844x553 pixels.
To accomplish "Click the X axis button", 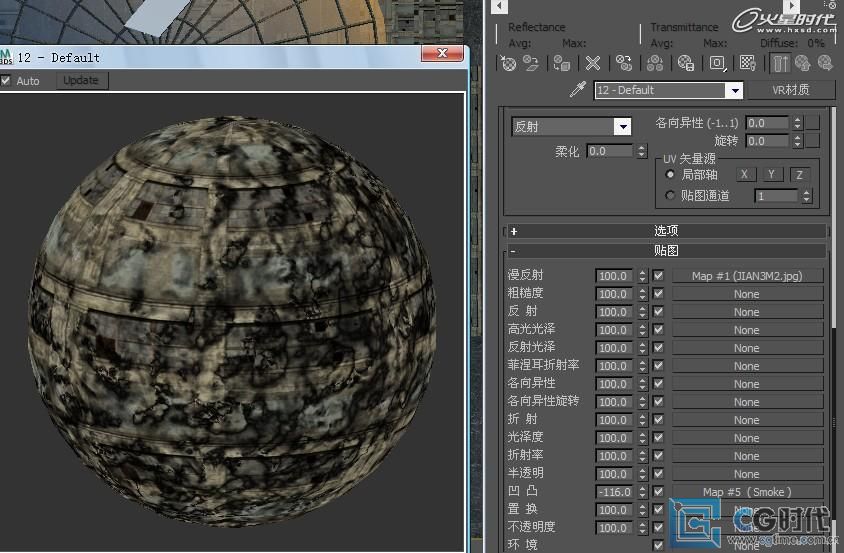I will point(744,174).
